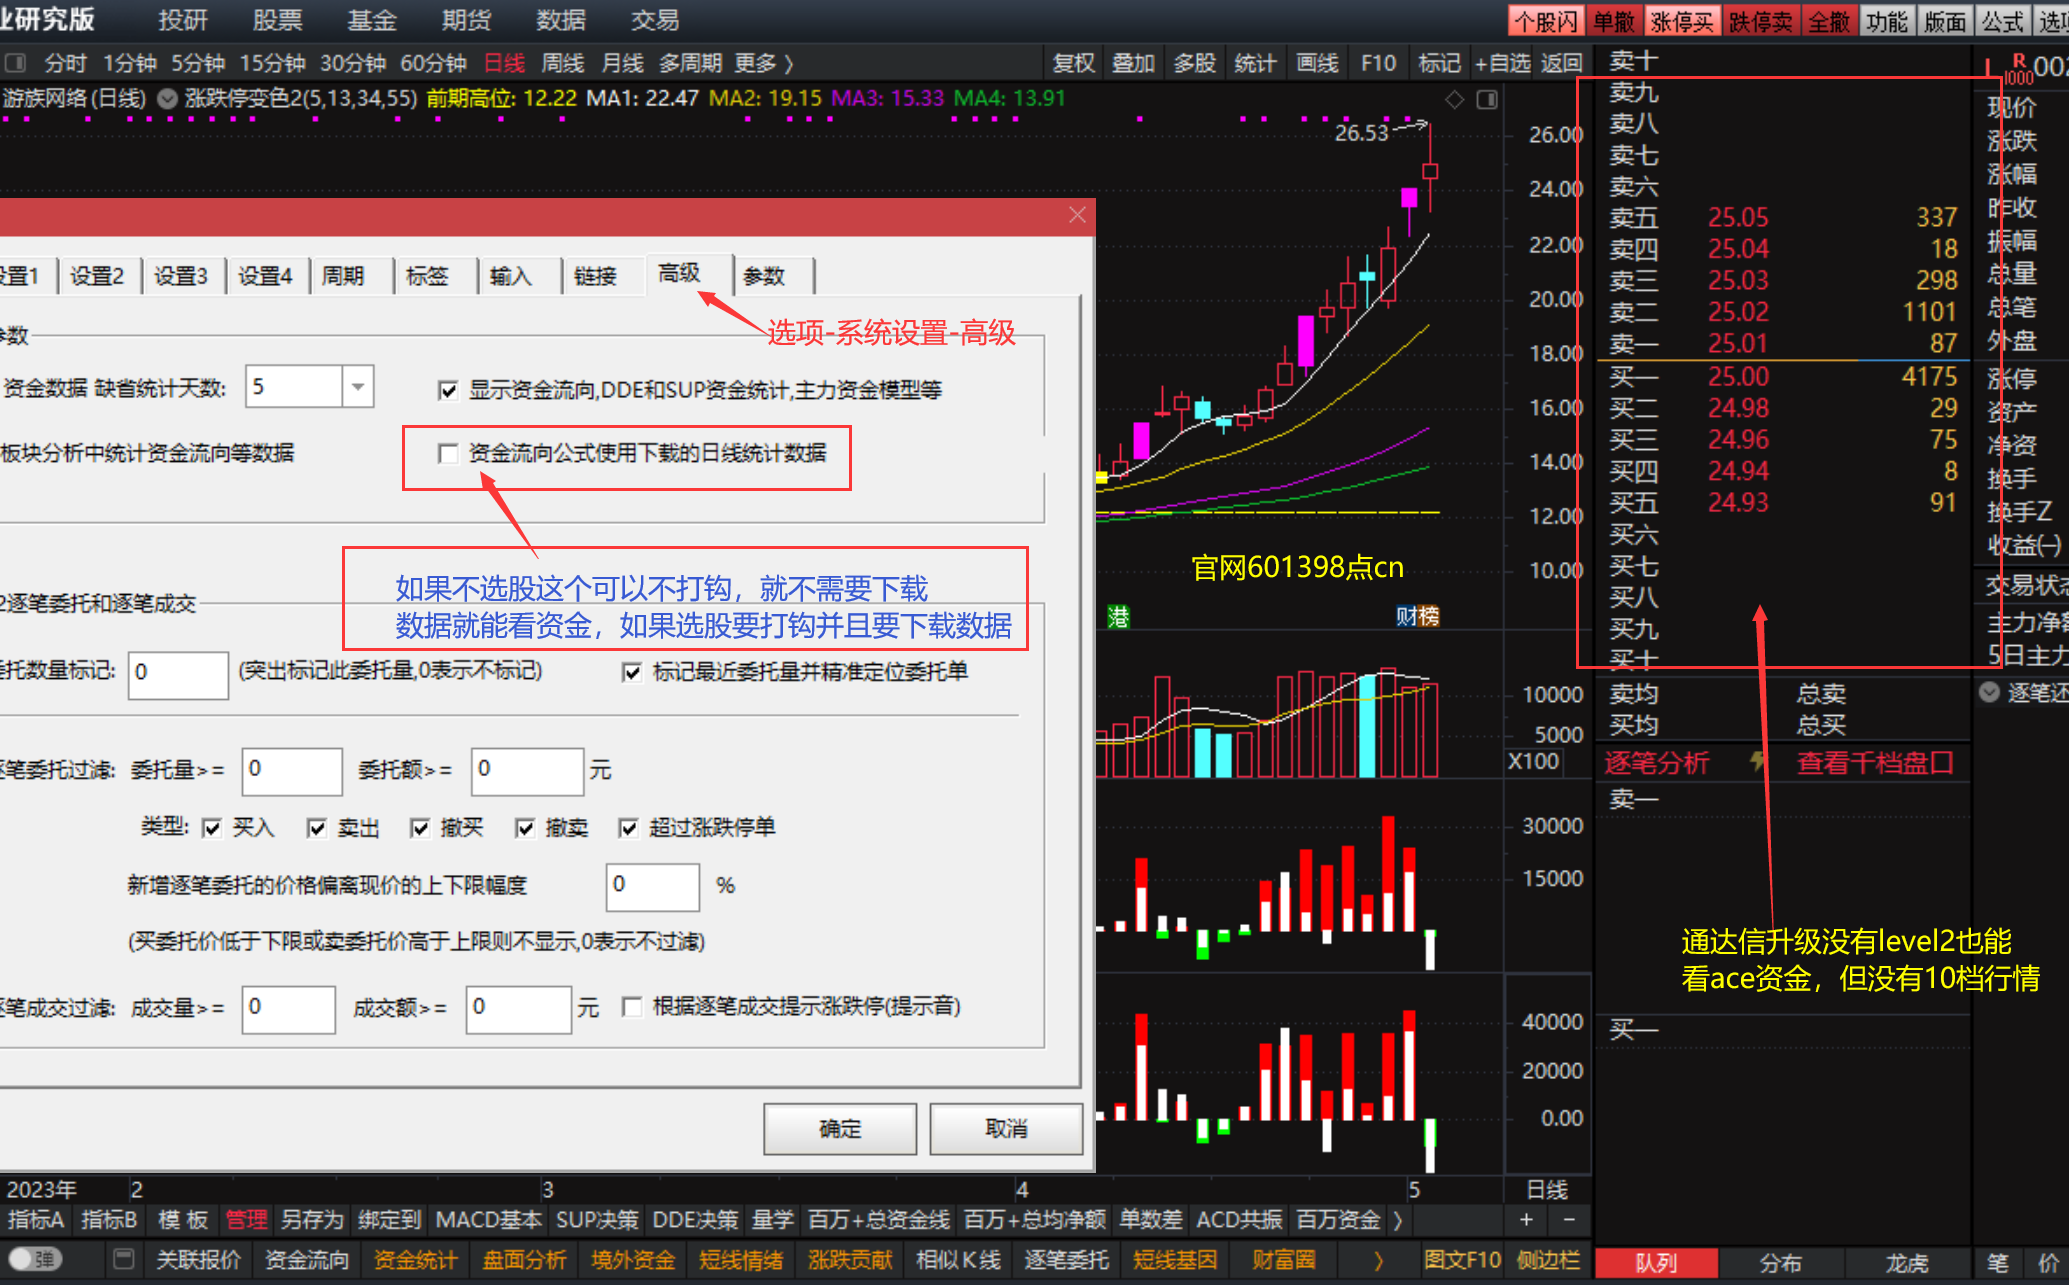Open the 标签 tab
Image resolution: width=2069 pixels, height=1285 pixels.
427,276
